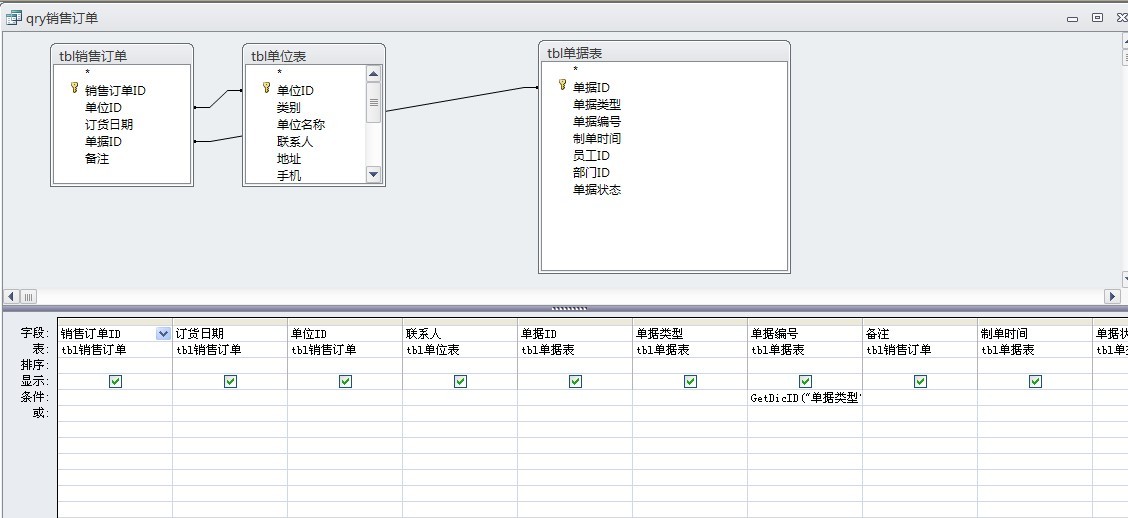The height and width of the screenshot is (518, 1128).
Task: Click the 排序 cell under 订货日期 column
Action: click(230, 365)
